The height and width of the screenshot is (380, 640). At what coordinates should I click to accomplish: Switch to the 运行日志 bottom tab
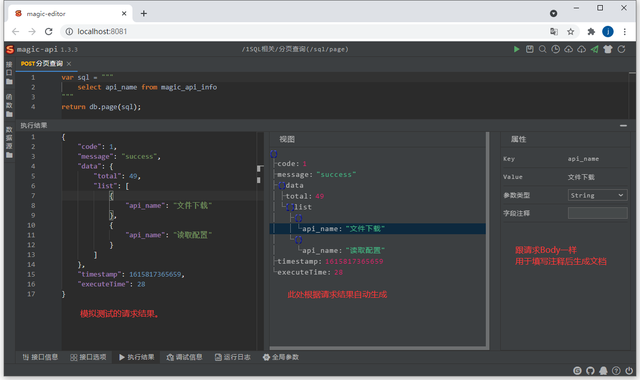pyautogui.click(x=233, y=357)
